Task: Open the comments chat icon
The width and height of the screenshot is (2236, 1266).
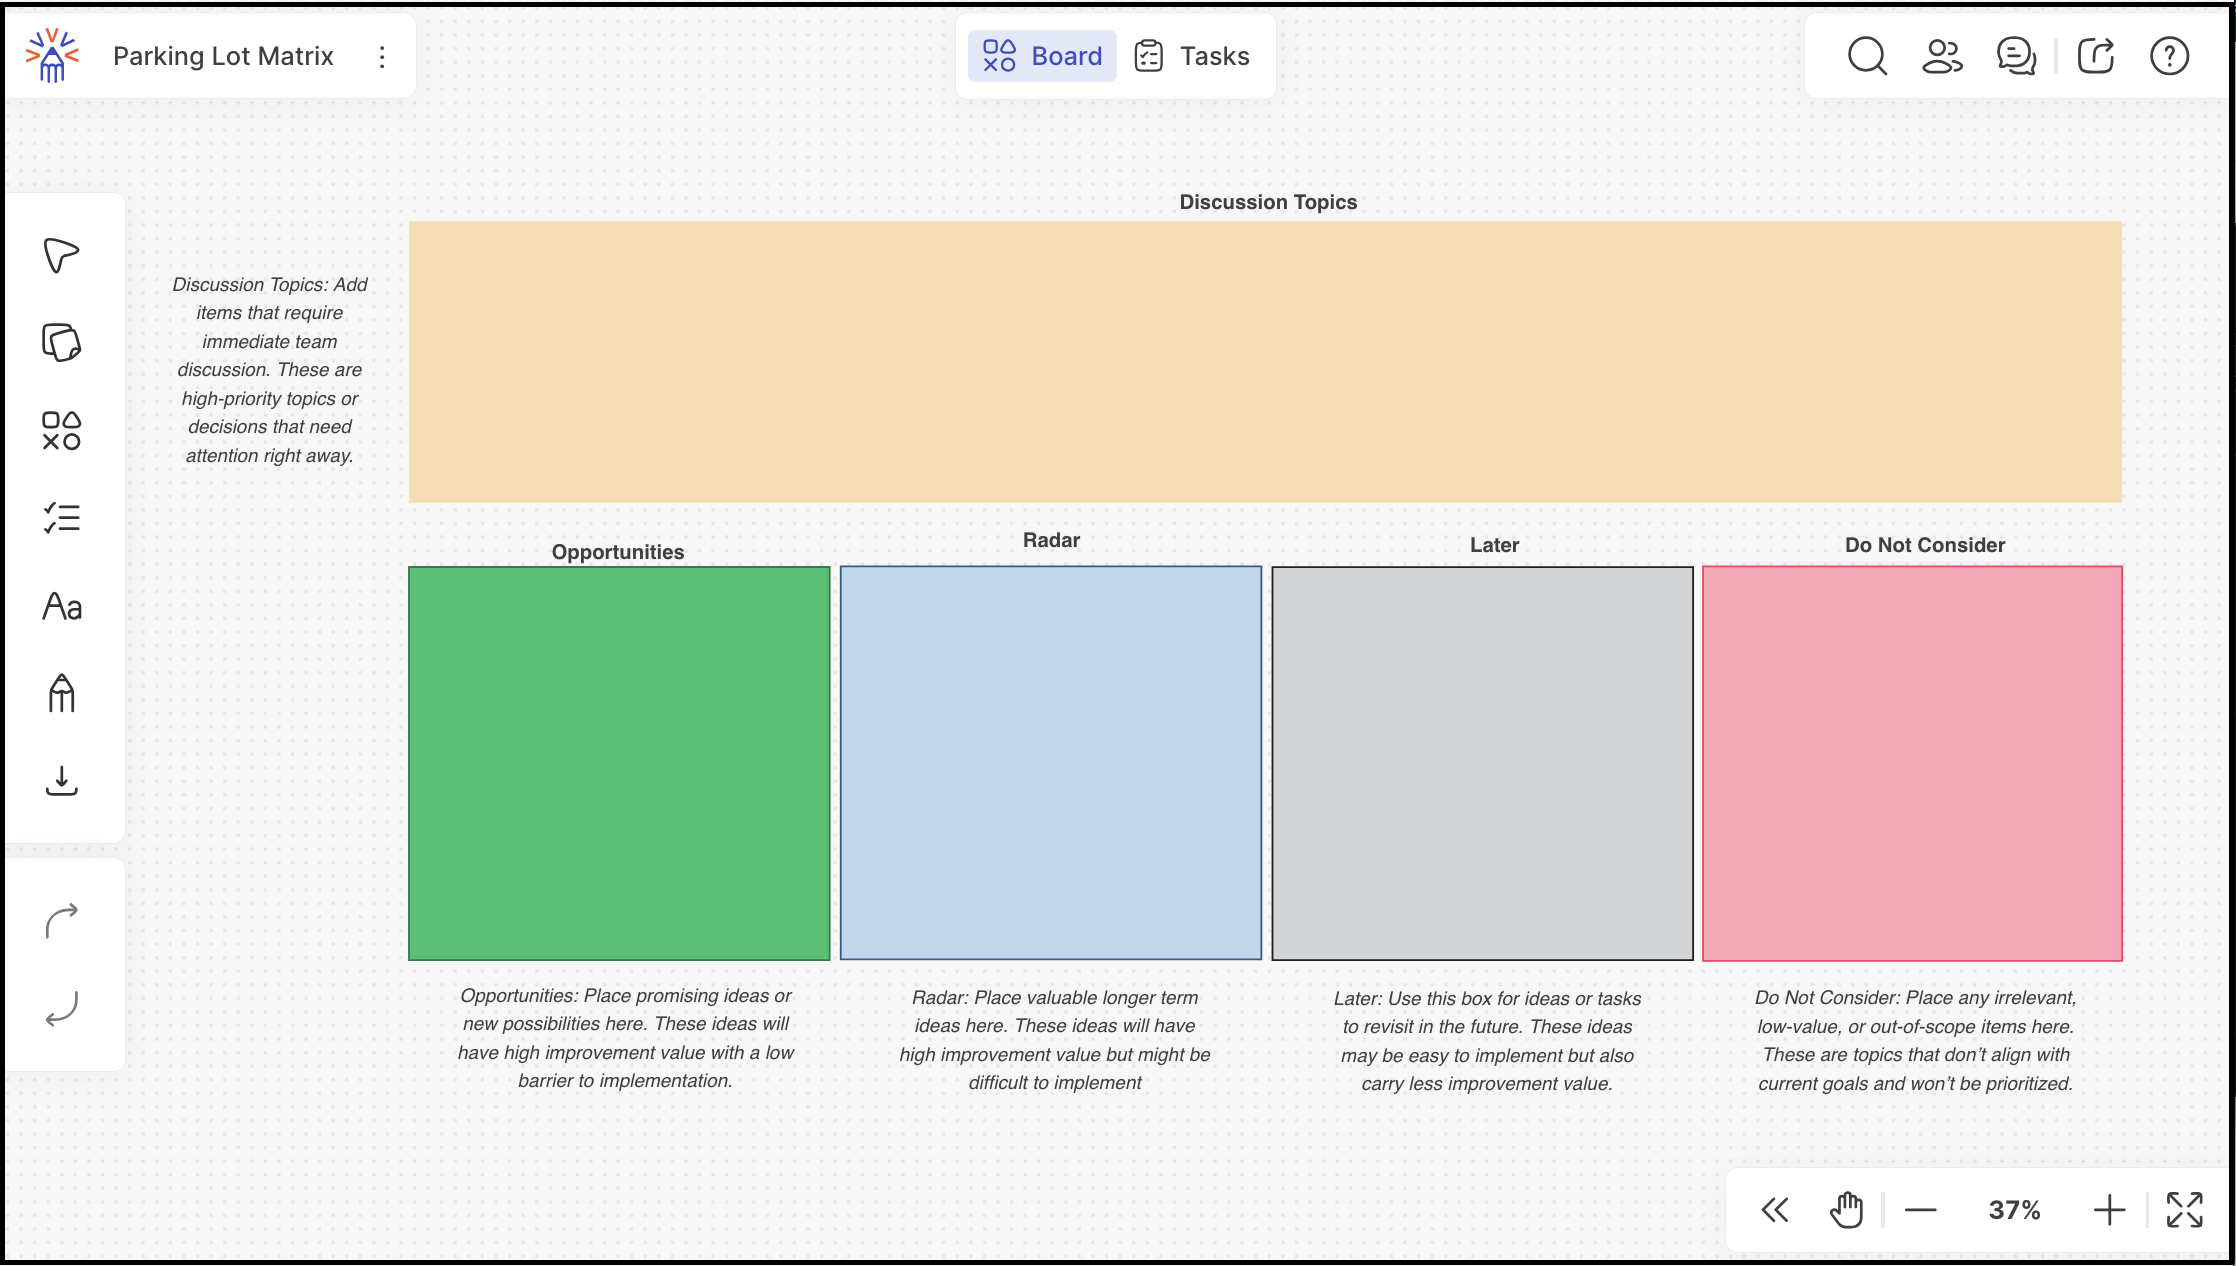Action: [x=2016, y=56]
